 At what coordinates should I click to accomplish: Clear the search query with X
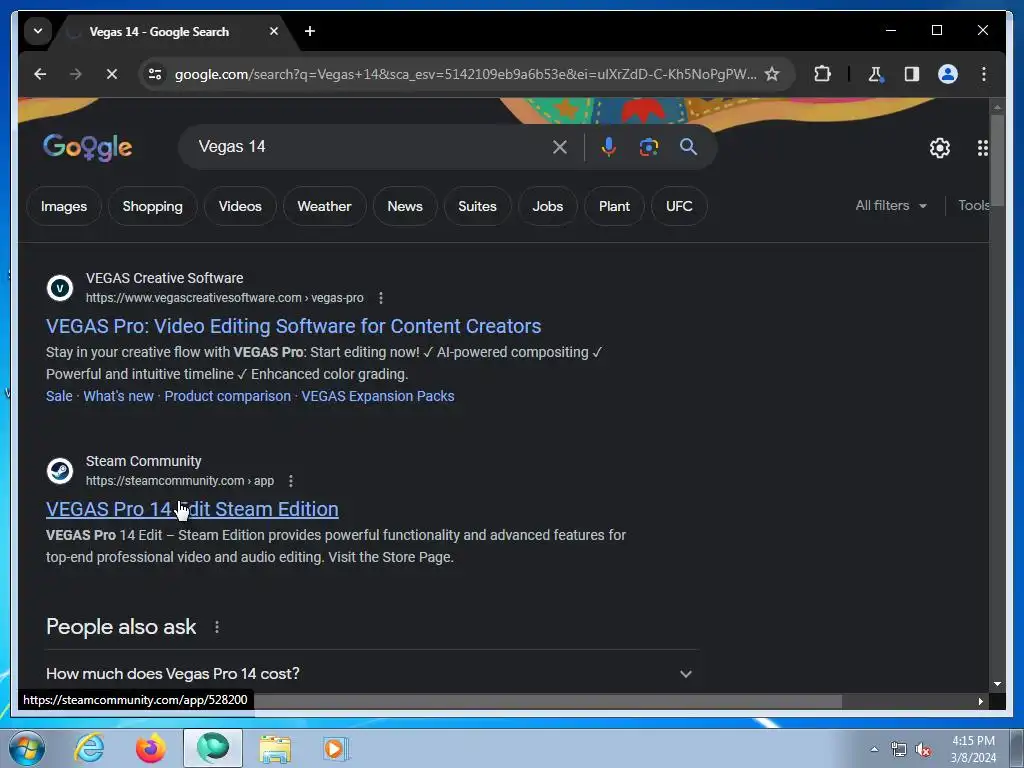pyautogui.click(x=560, y=147)
